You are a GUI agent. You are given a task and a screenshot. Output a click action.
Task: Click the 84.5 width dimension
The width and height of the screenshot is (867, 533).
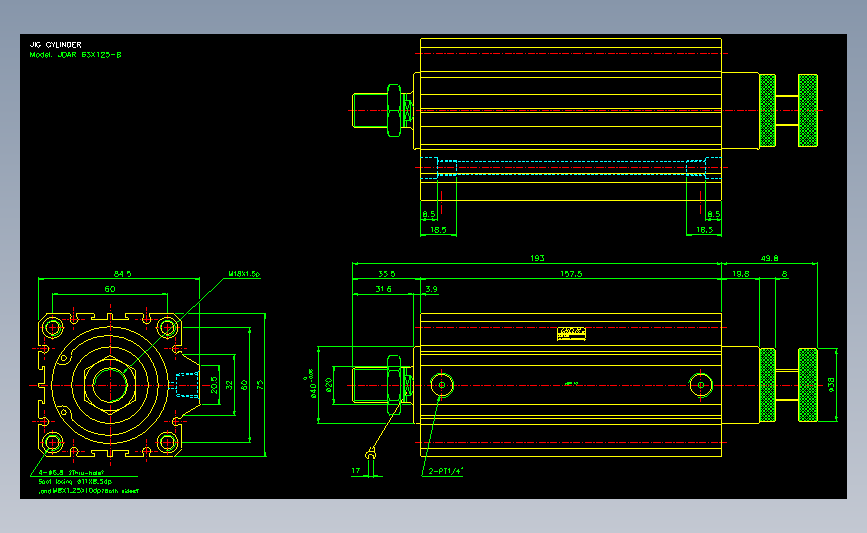tap(122, 274)
